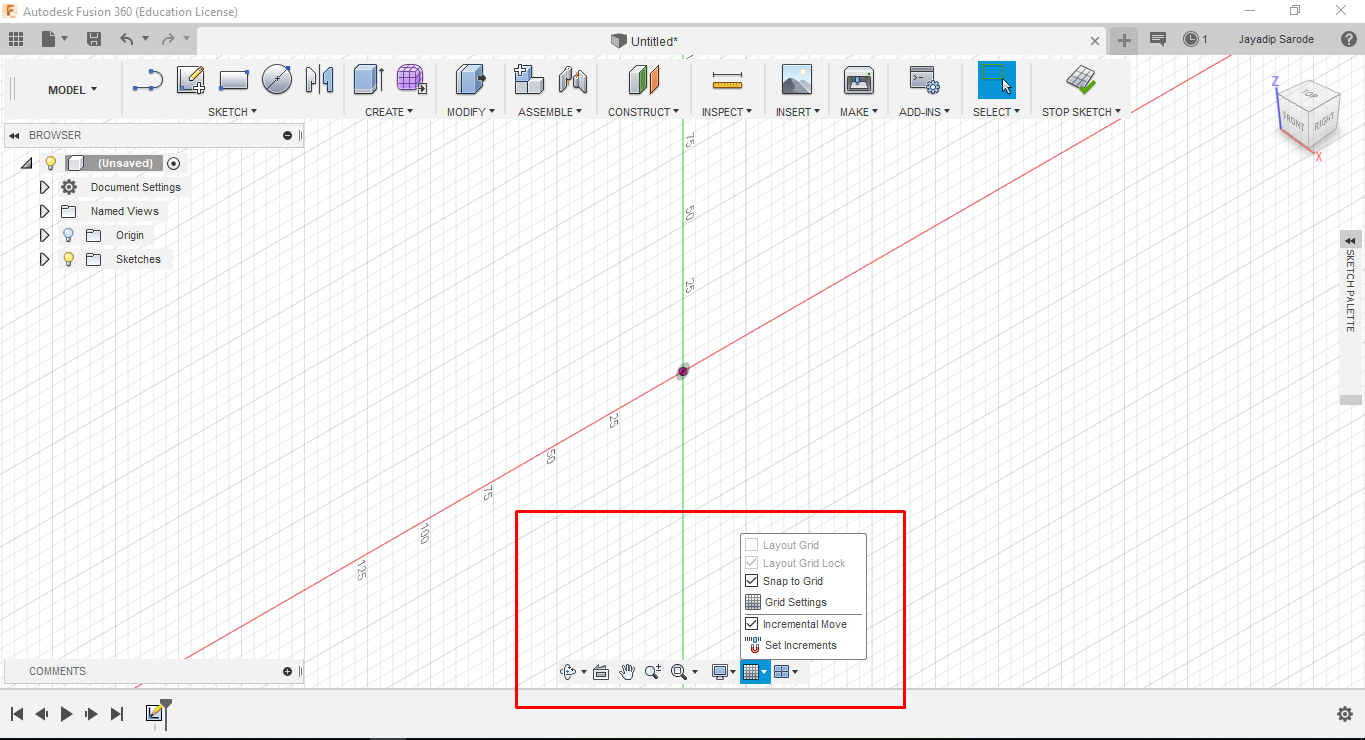Screen dimensions: 1365x740
Task: Open the Orbit type dropdown arrow
Action: (583, 672)
